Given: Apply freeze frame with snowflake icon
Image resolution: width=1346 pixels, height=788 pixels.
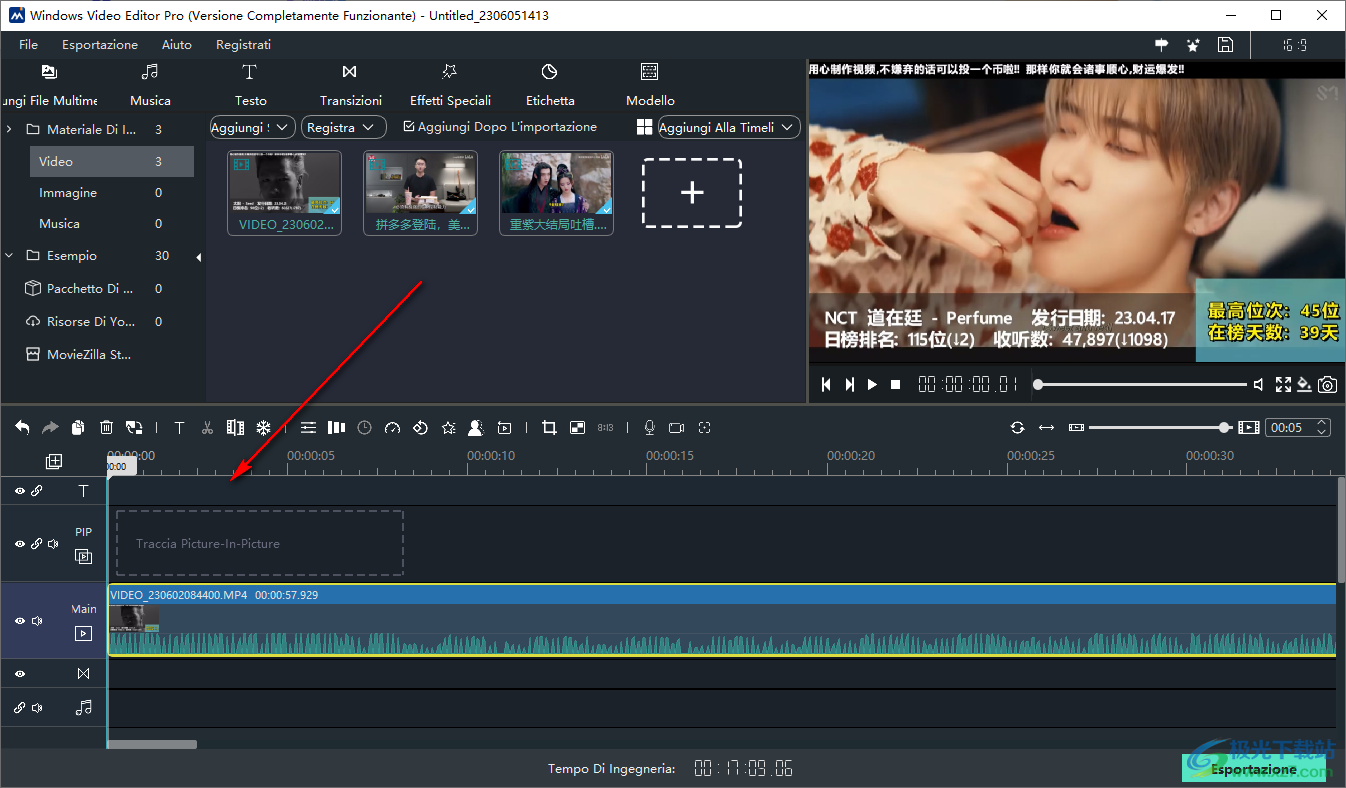Looking at the screenshot, I should pyautogui.click(x=264, y=427).
